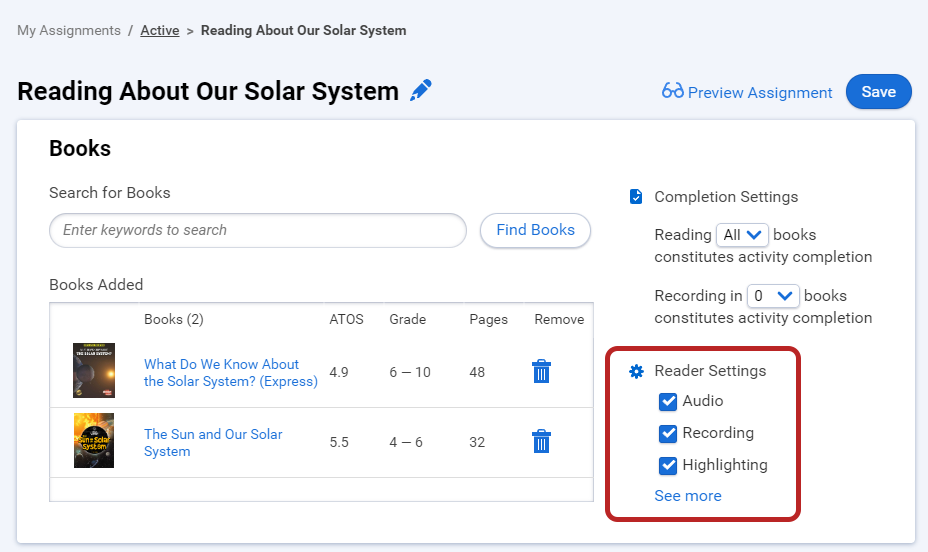Click the Completion Settings document icon
The width and height of the screenshot is (928, 552).
pos(636,196)
